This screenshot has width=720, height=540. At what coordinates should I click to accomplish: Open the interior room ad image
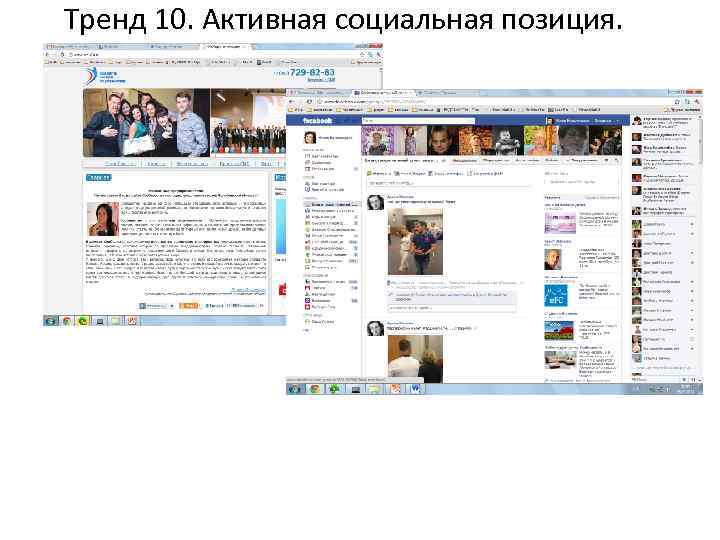pyautogui.click(x=560, y=360)
